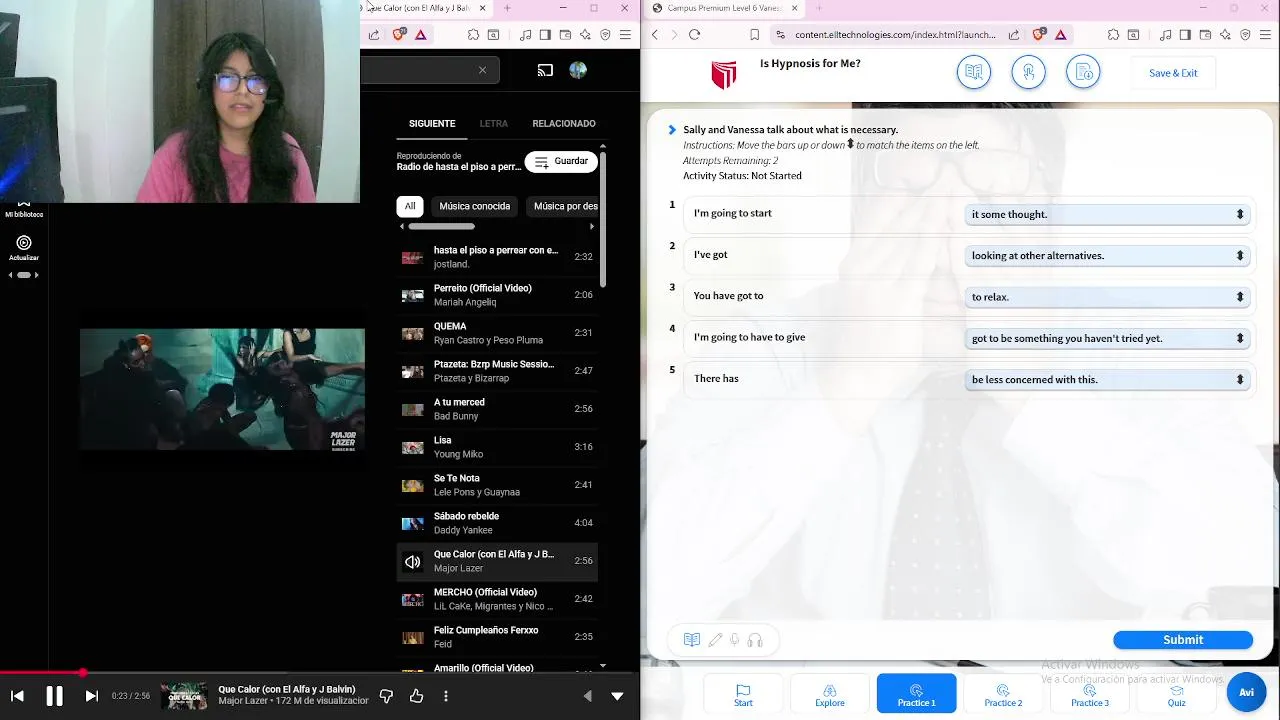The width and height of the screenshot is (1280, 720).
Task: Click the elltechnologies address bar
Action: [895, 34]
